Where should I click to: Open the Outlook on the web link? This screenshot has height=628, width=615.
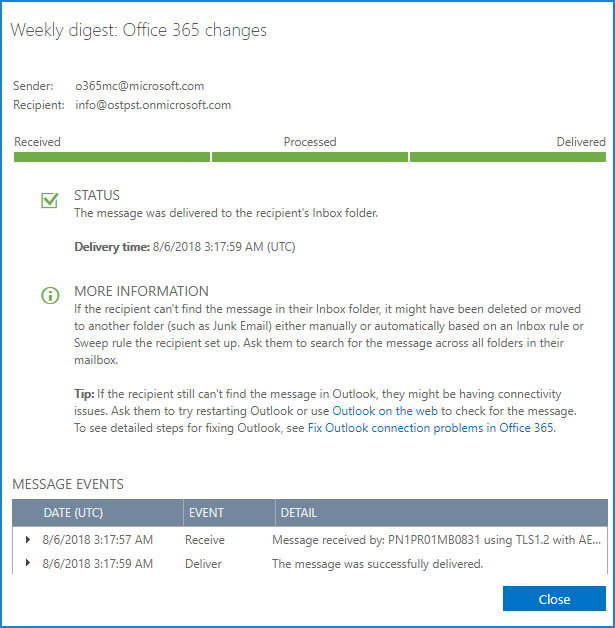point(385,411)
